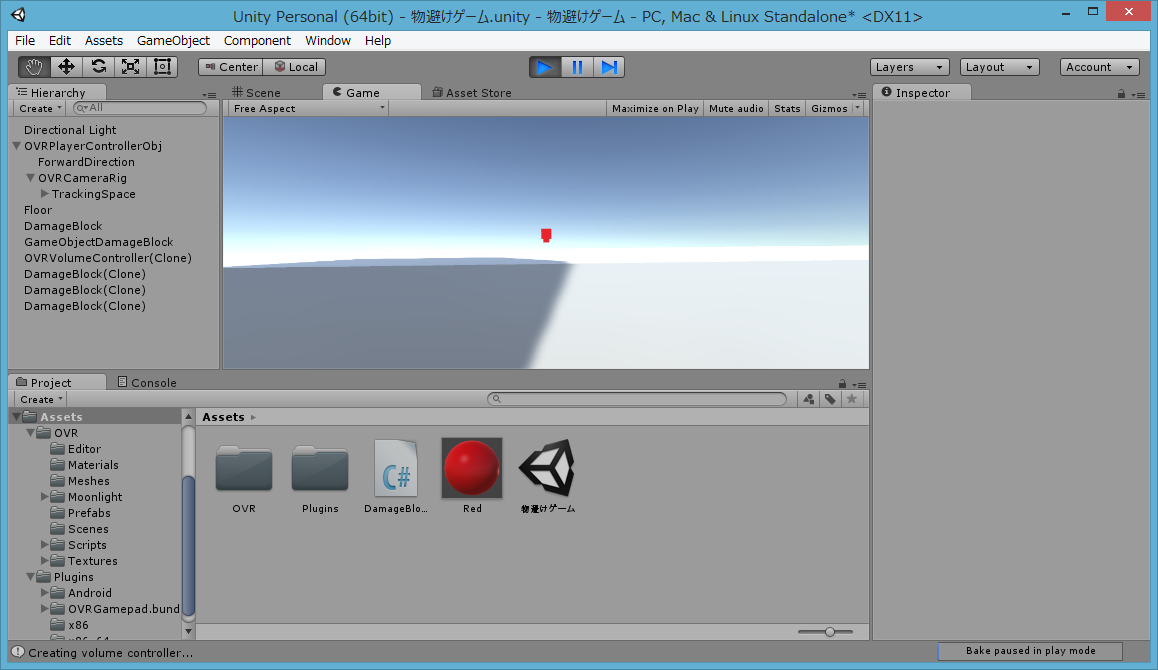Viewport: 1158px width, 670px height.
Task: Select GameObjectDamageBlock in Hierarchy
Action: click(98, 242)
